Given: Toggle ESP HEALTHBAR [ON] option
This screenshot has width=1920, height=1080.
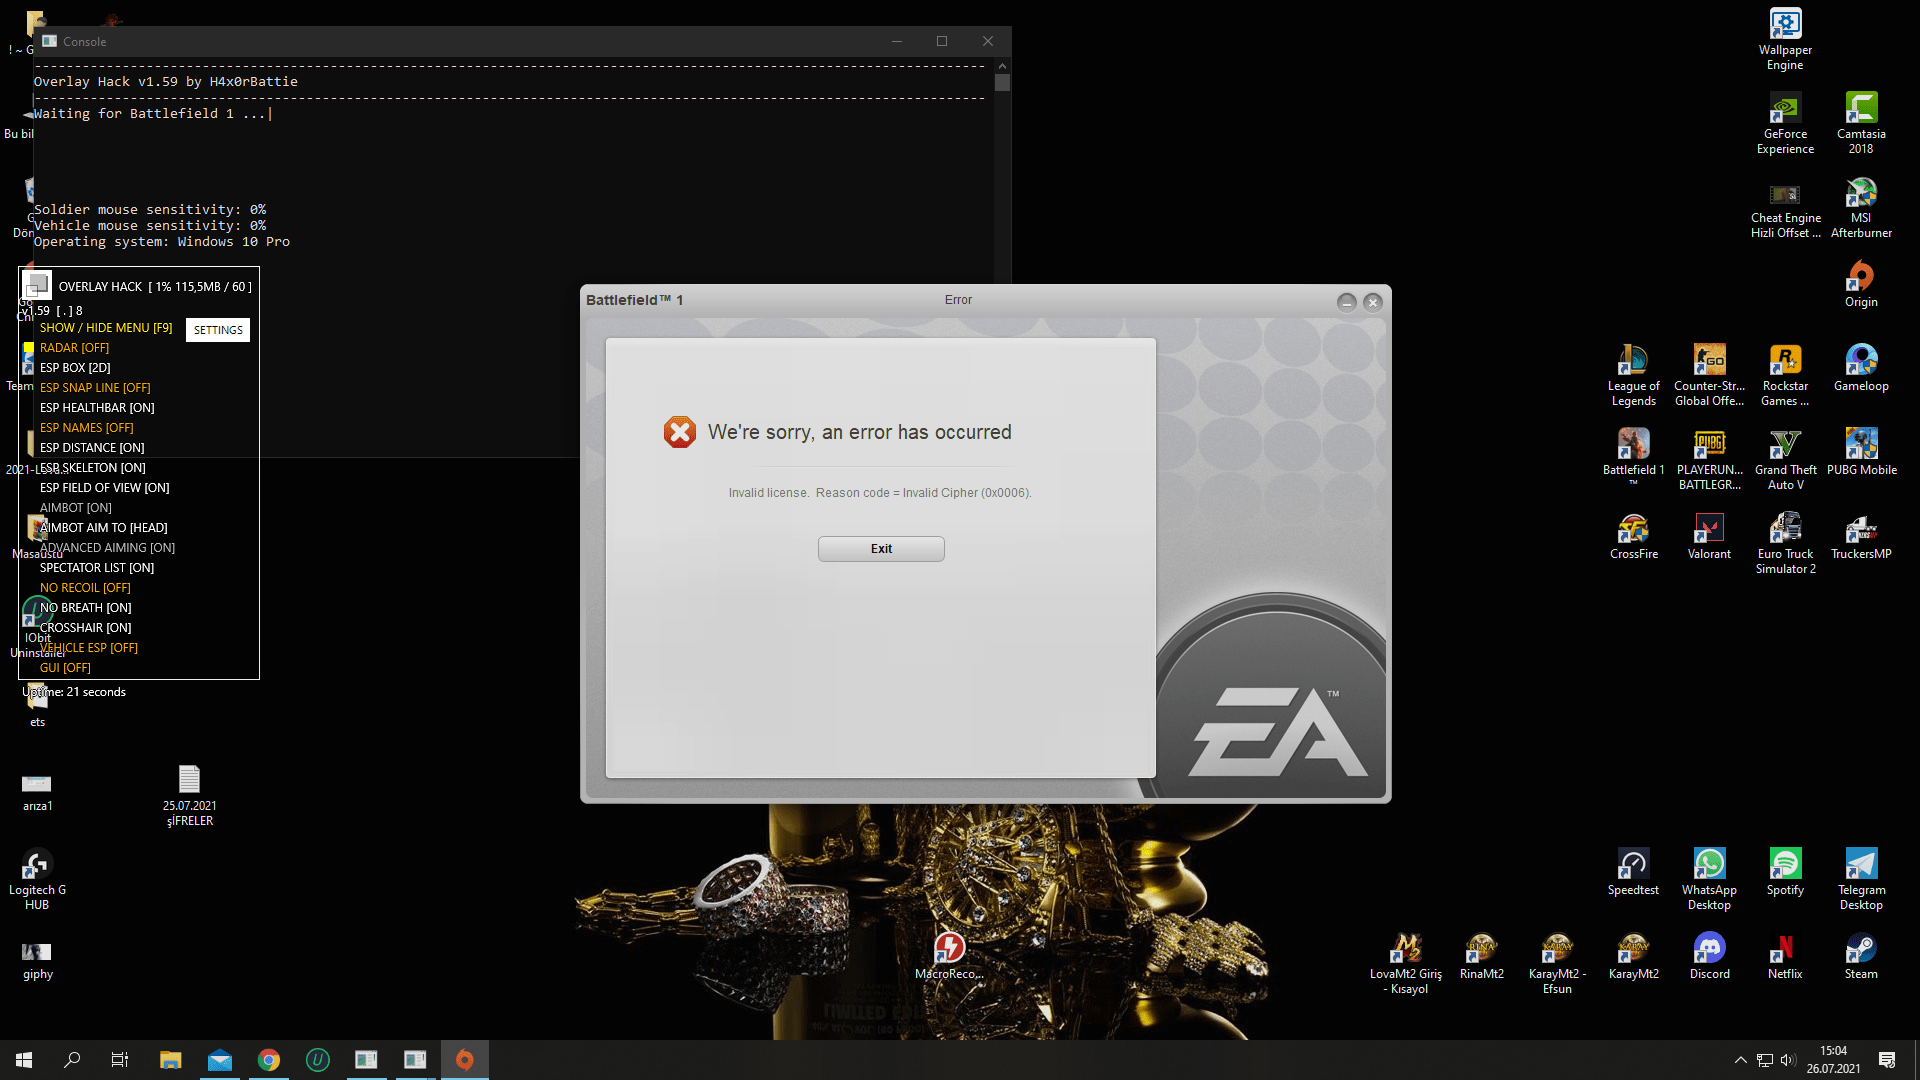Looking at the screenshot, I should tap(97, 408).
